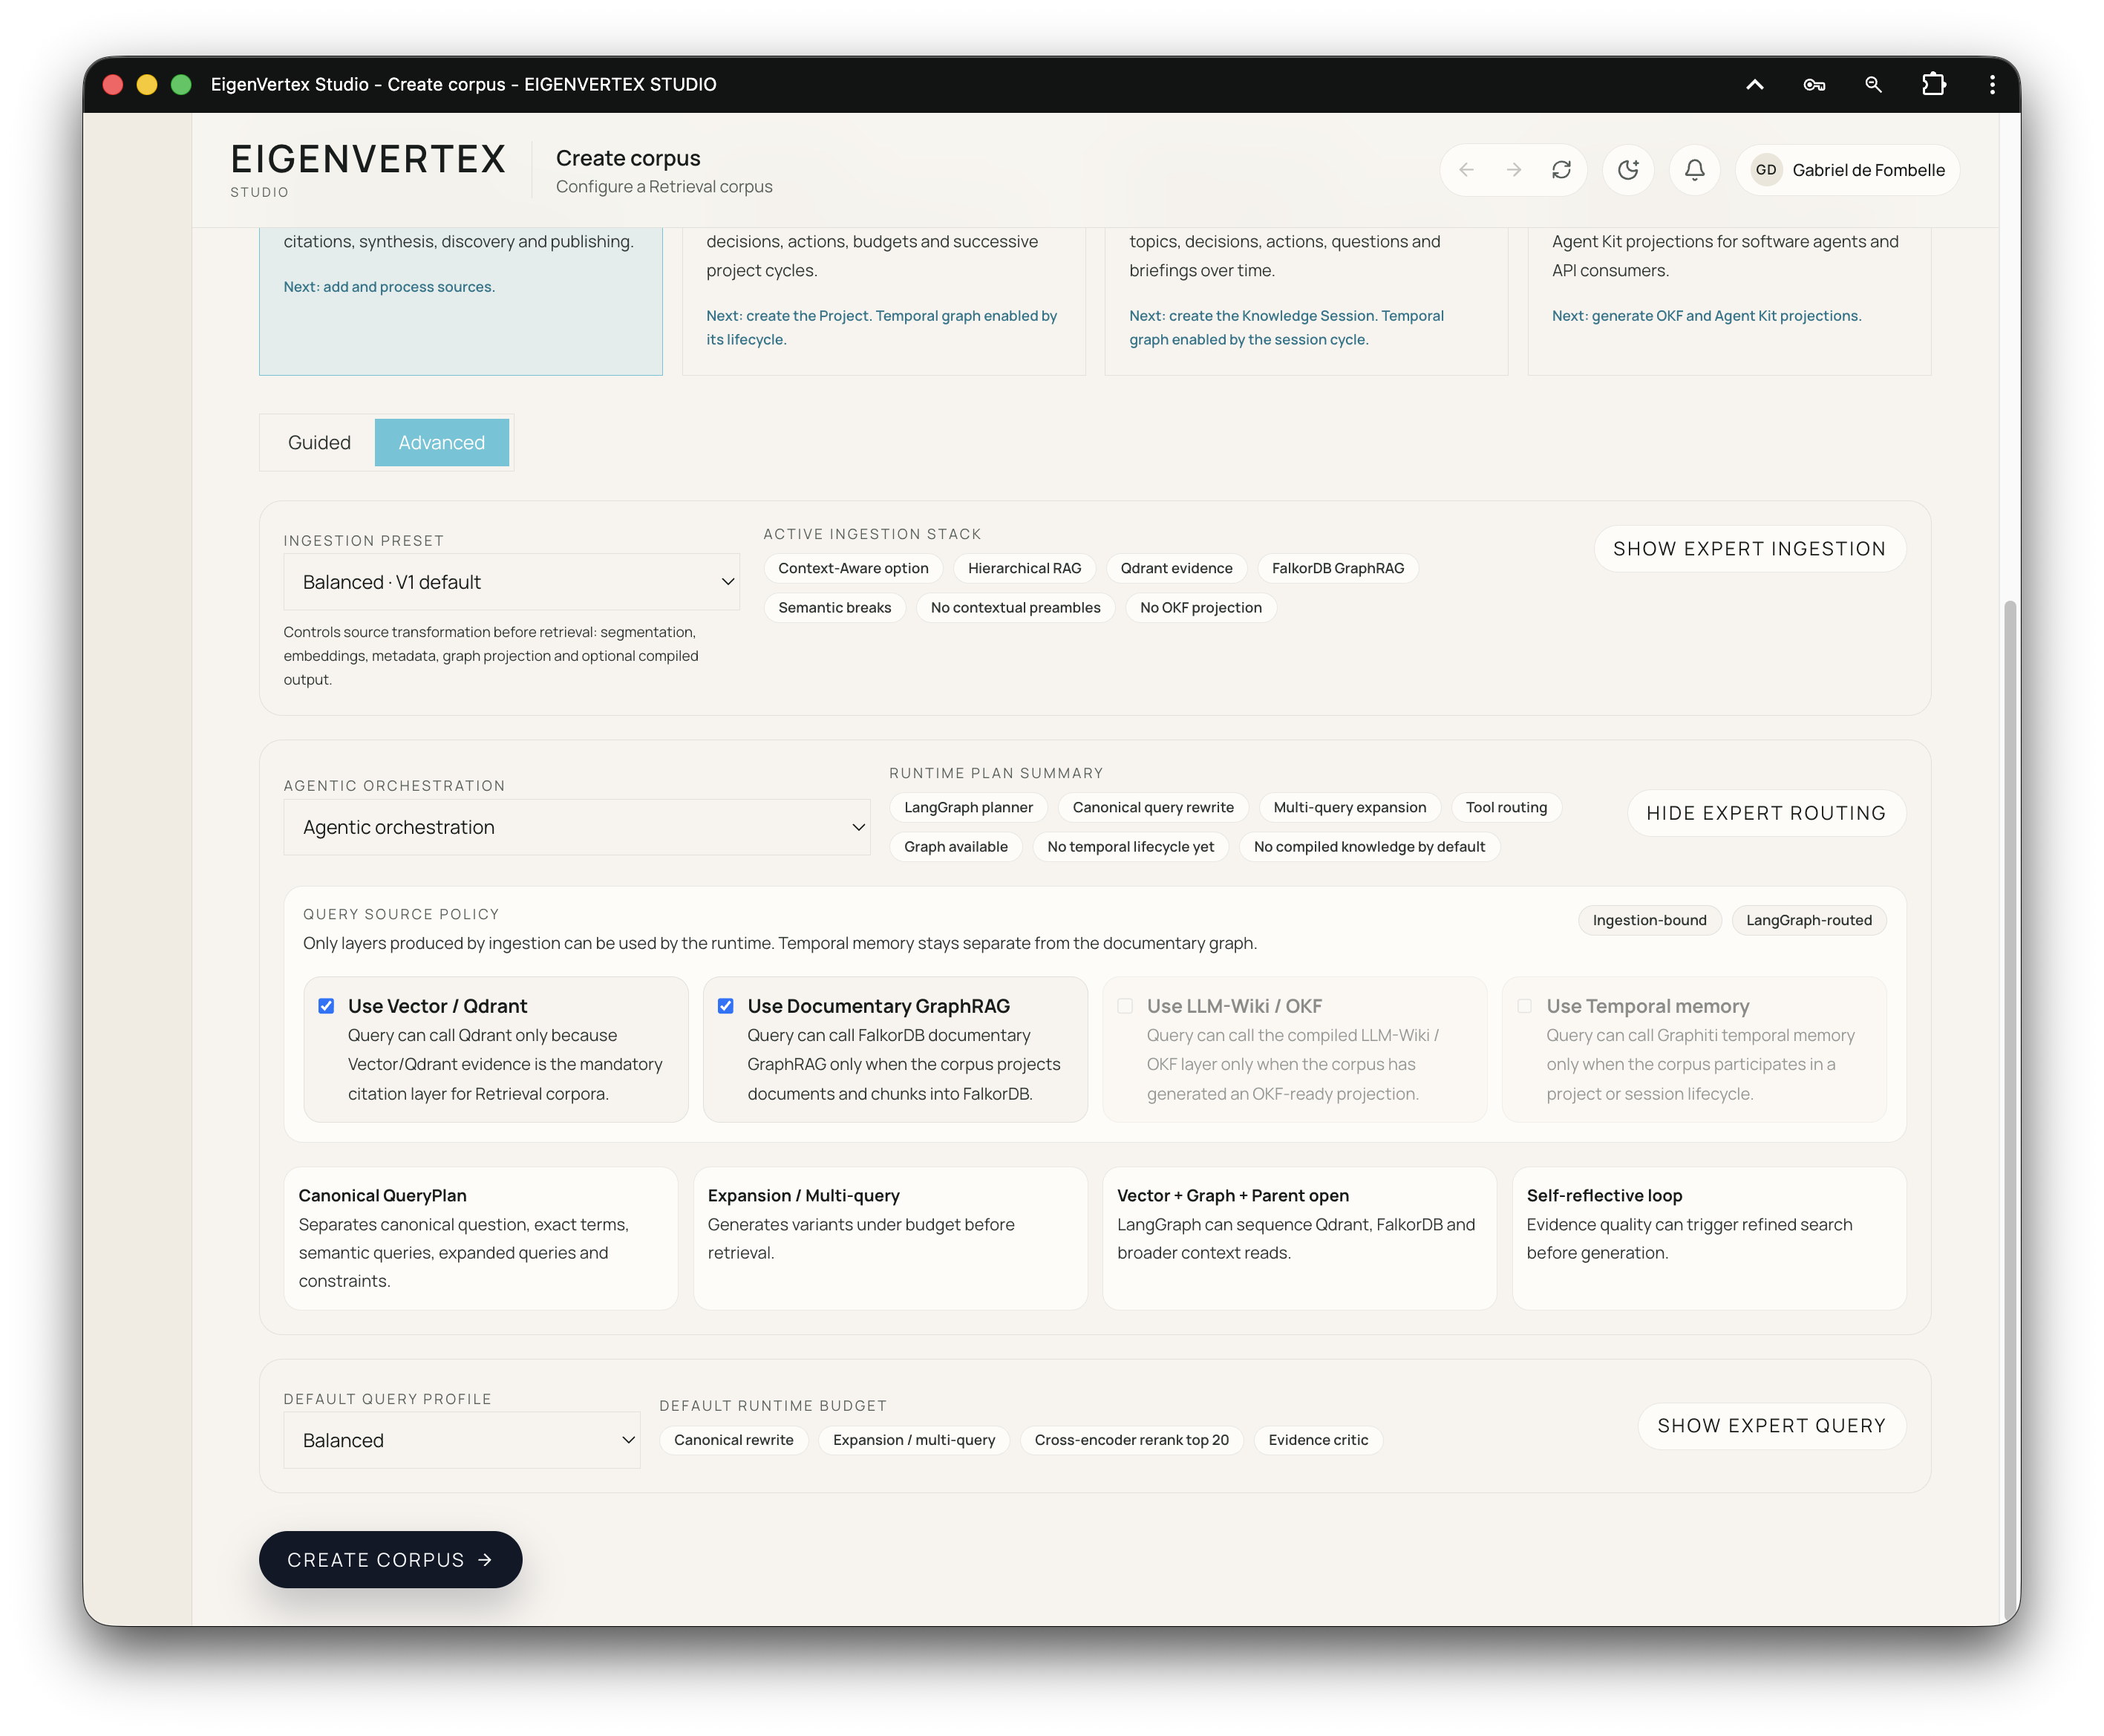Click Show Expert Query button
Screen dimensions: 2104x1736
click(x=1771, y=1426)
